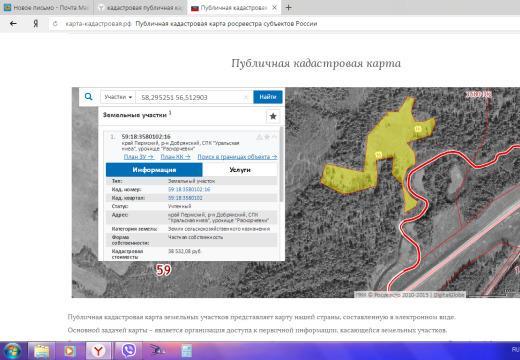
Task: Go back with the browser arrow
Action: [x=13, y=24]
